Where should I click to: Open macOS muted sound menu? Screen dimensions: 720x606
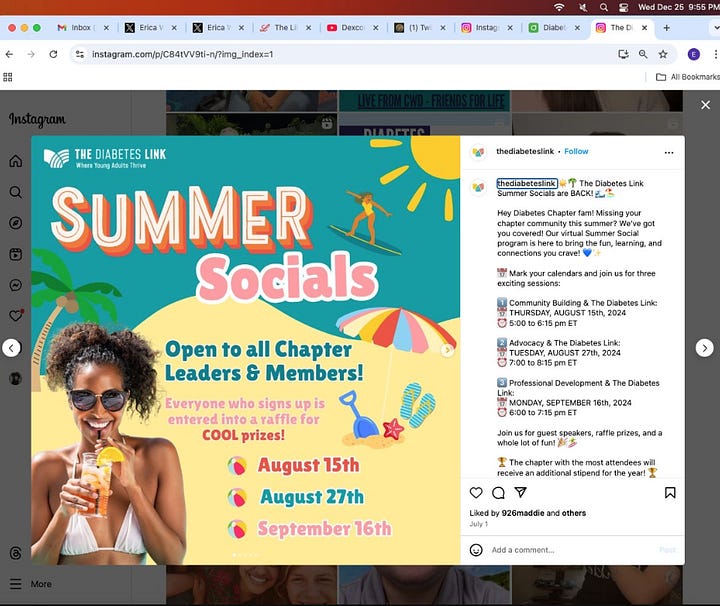pos(583,7)
